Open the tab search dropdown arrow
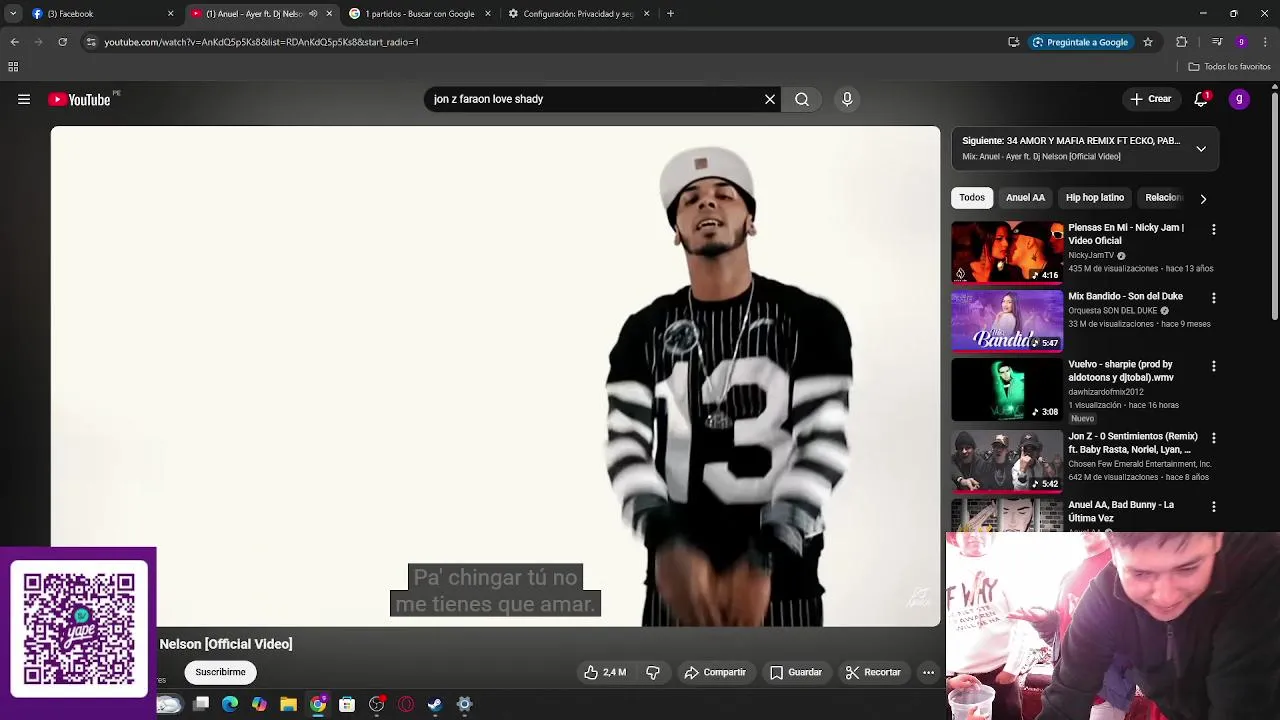 [13, 14]
